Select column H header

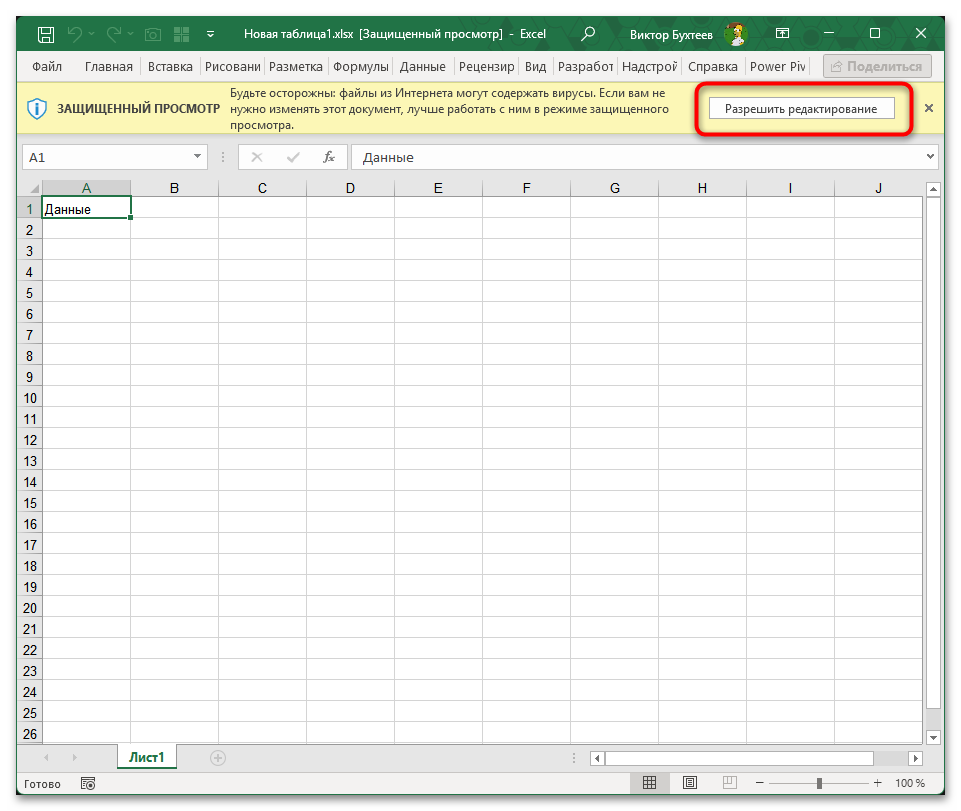(702, 188)
